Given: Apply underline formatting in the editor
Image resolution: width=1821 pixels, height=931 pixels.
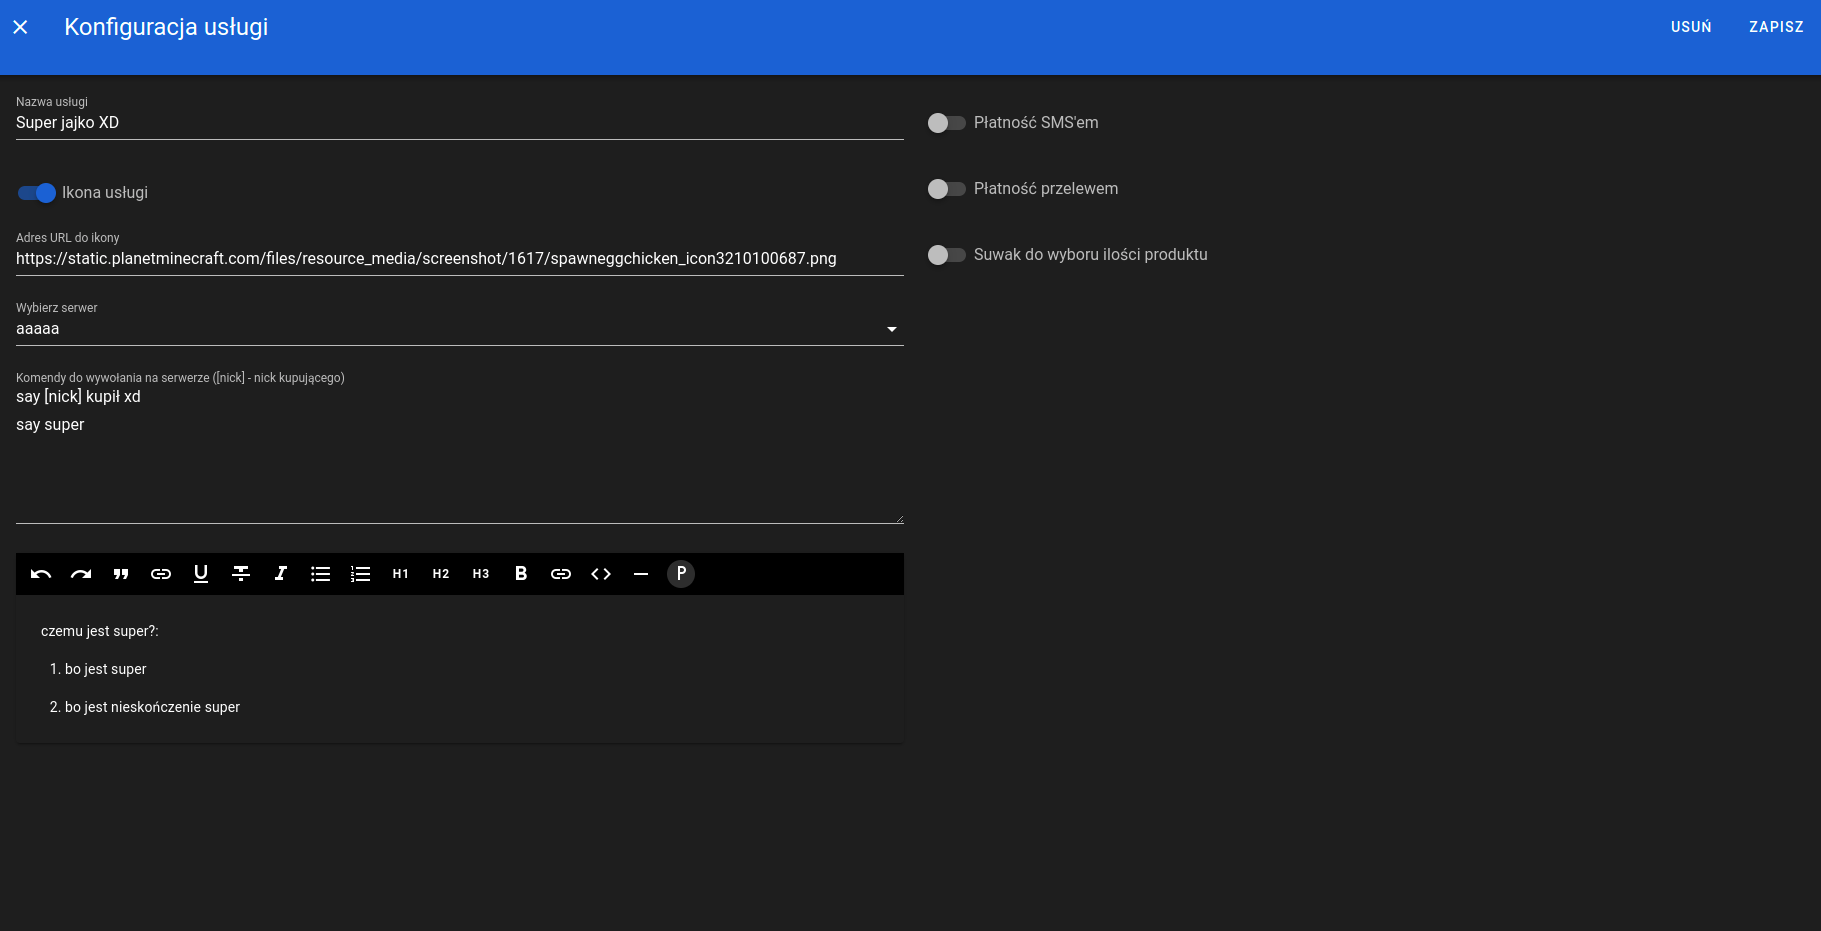Looking at the screenshot, I should (x=201, y=574).
